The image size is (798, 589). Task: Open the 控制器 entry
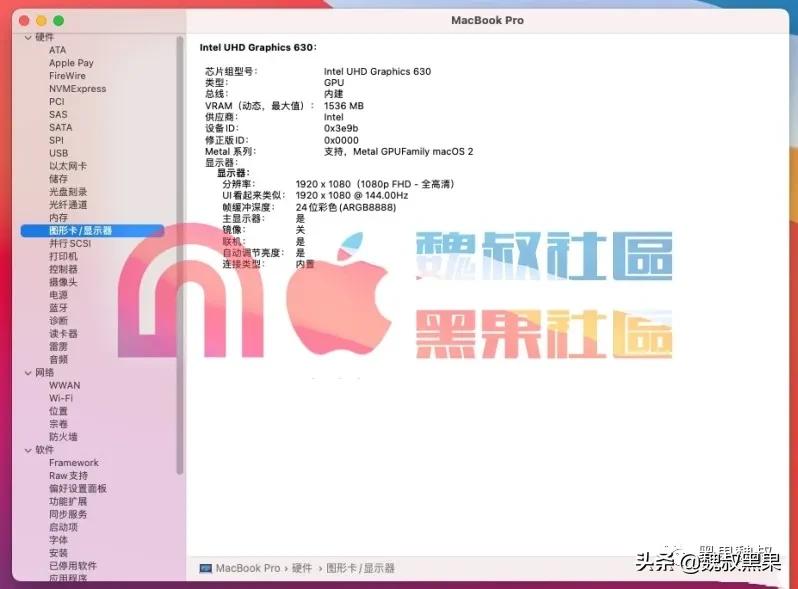pos(63,269)
